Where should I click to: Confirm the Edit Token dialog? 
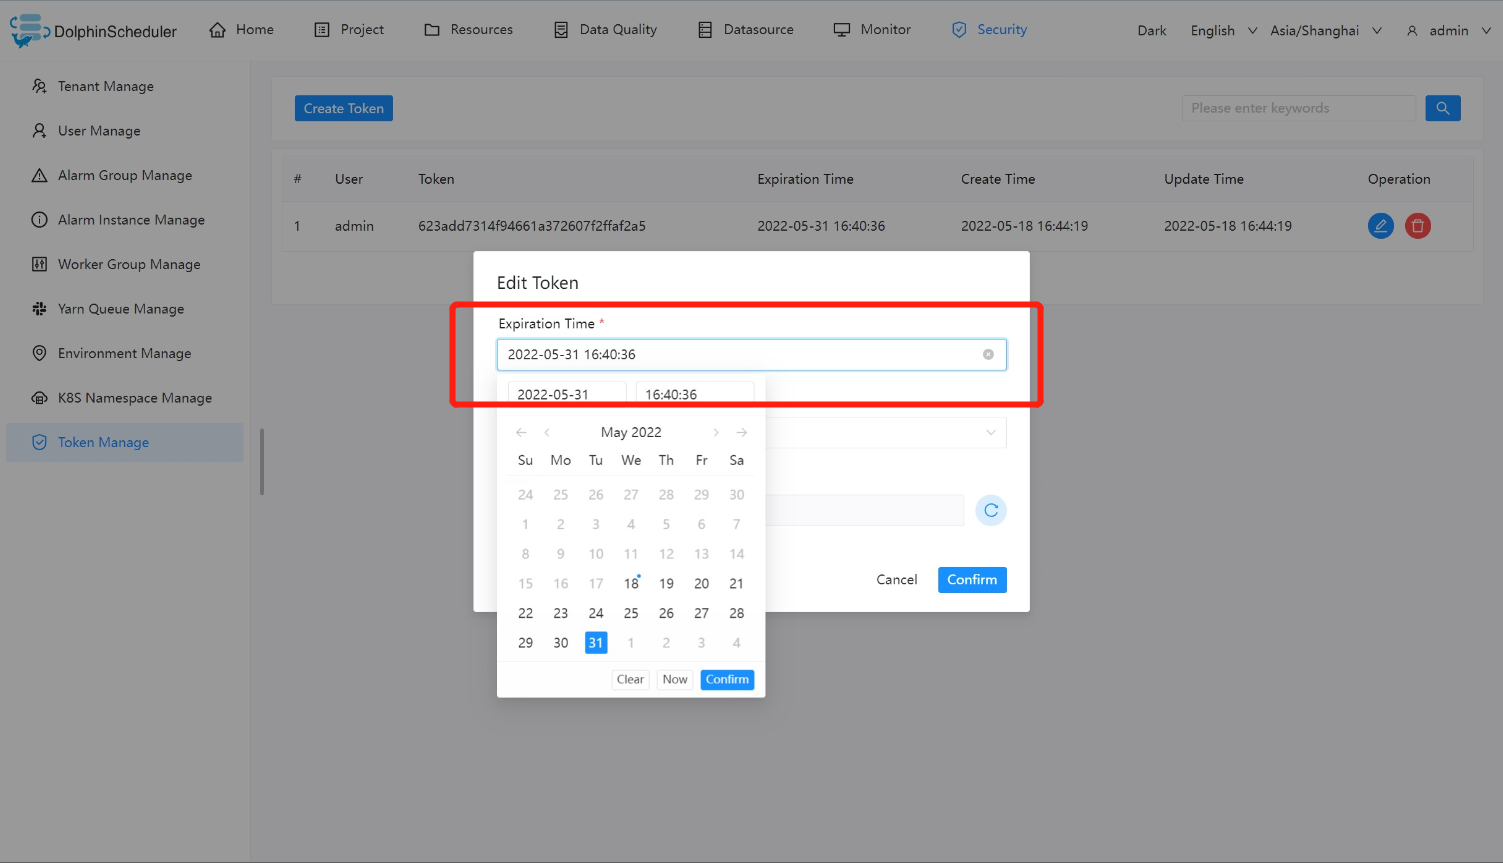(972, 579)
